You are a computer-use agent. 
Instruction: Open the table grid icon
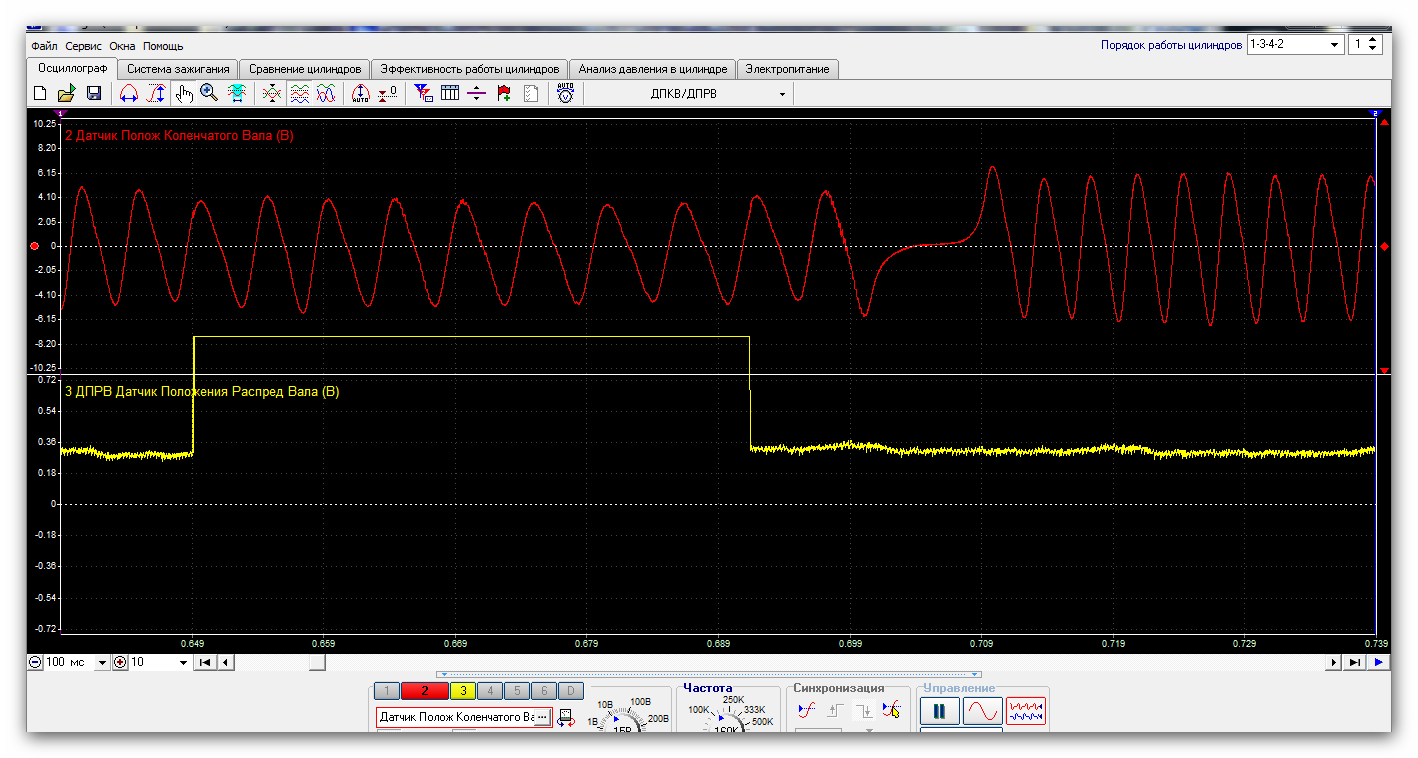click(x=450, y=94)
